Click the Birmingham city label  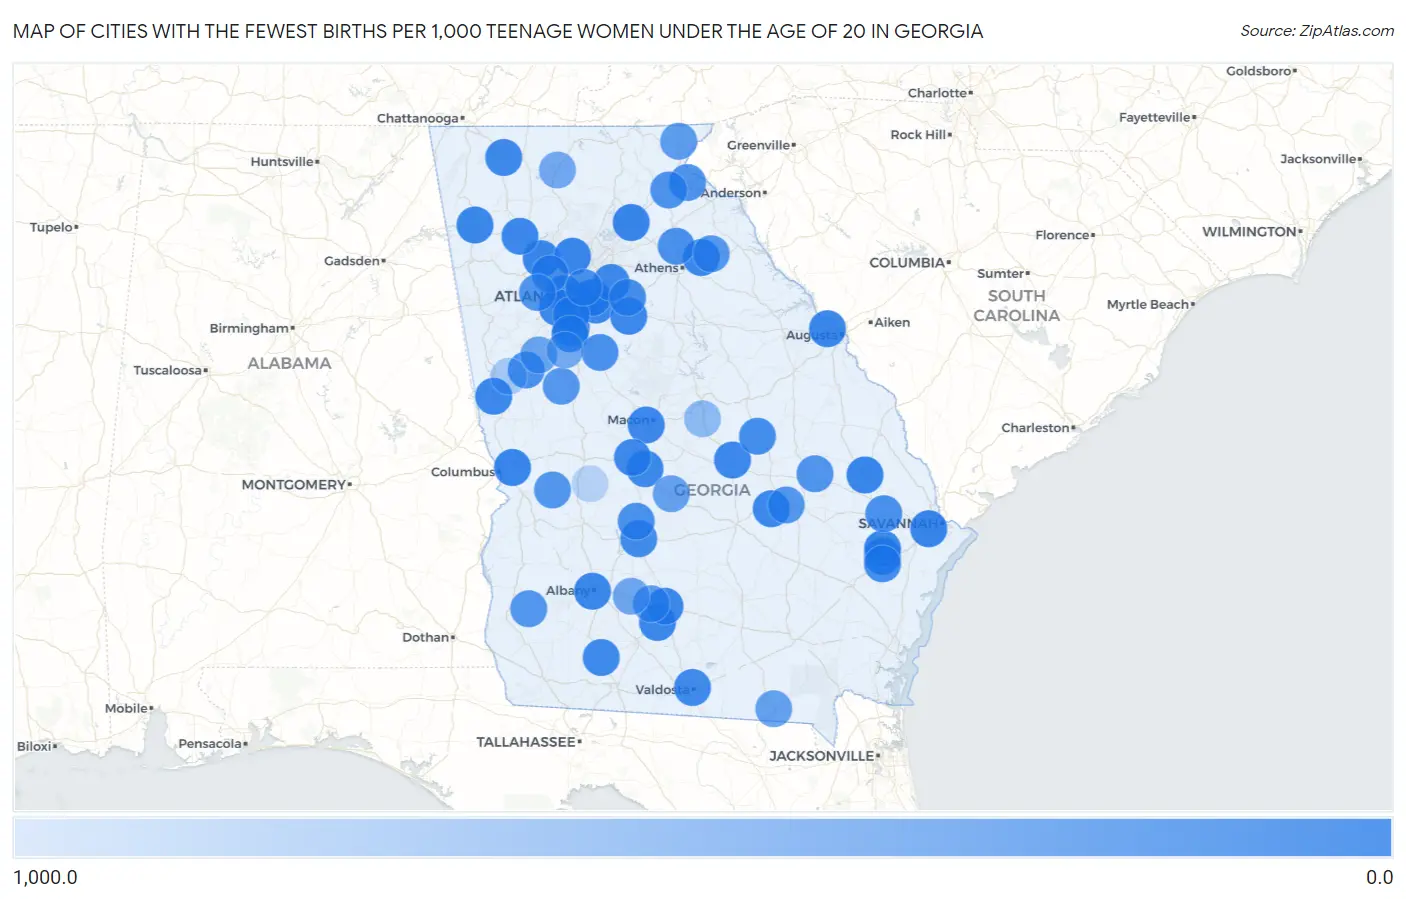tap(249, 328)
